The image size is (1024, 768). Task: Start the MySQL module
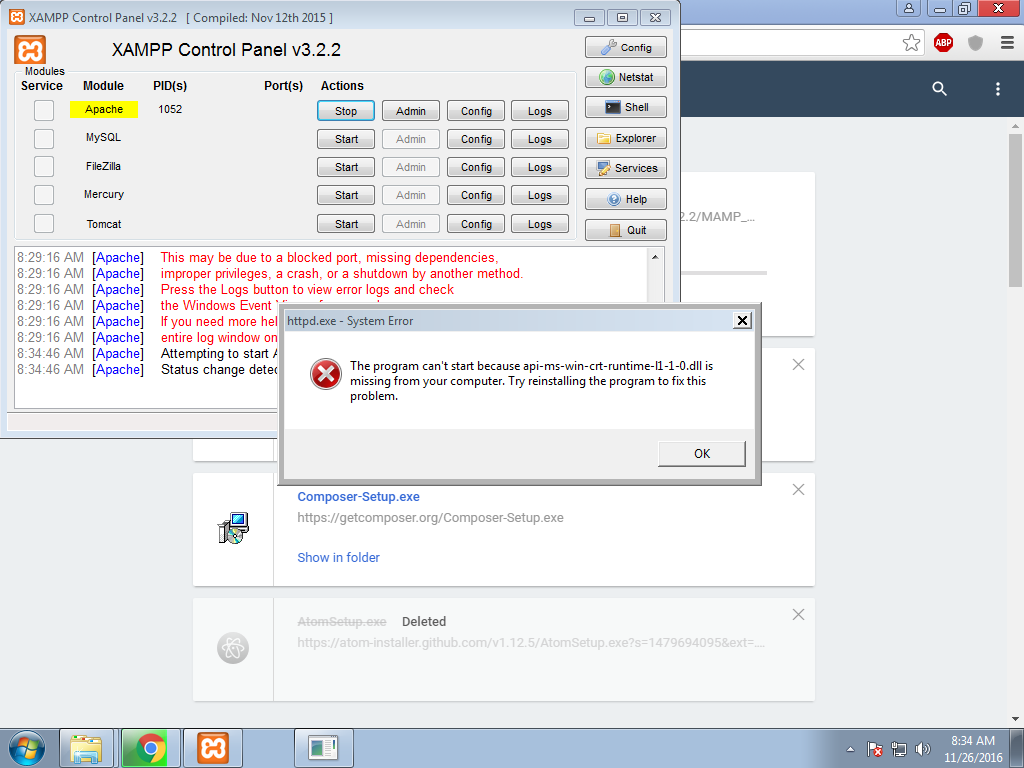coord(346,139)
